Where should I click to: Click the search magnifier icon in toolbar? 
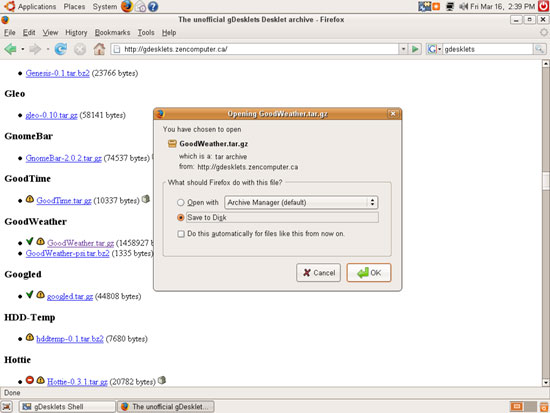pyautogui.click(x=539, y=49)
